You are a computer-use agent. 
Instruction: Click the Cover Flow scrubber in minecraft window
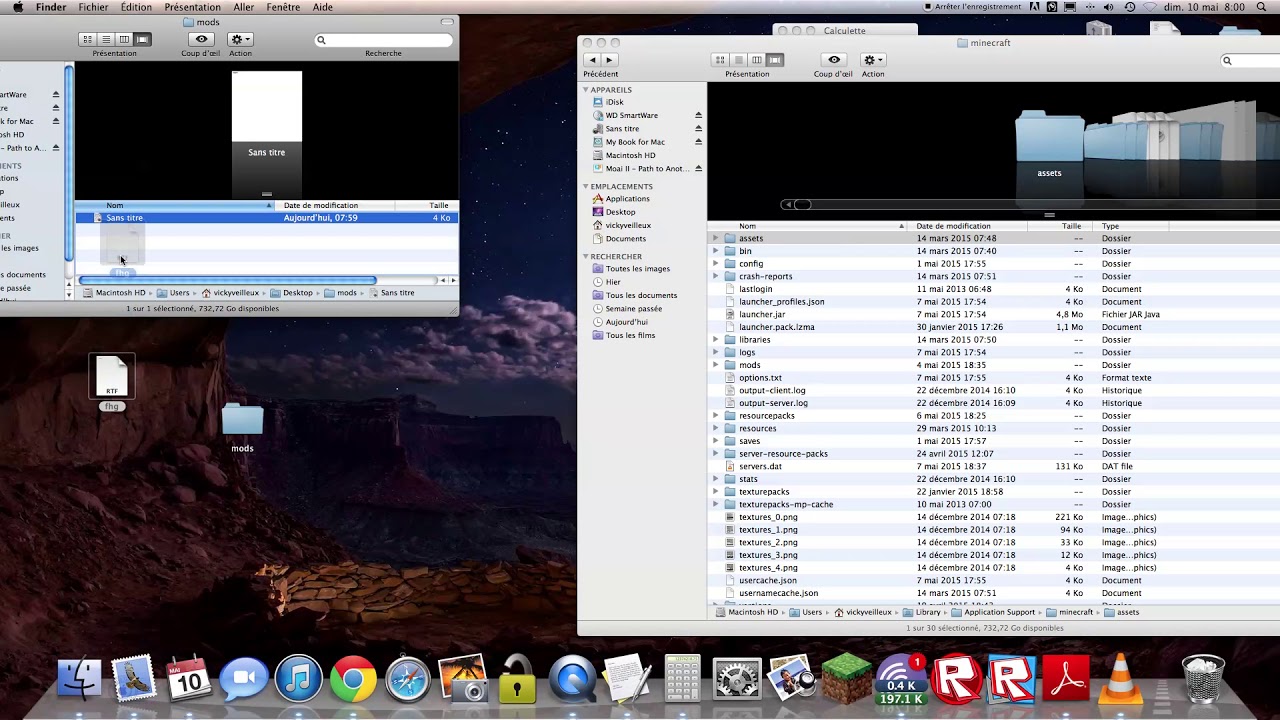802,205
